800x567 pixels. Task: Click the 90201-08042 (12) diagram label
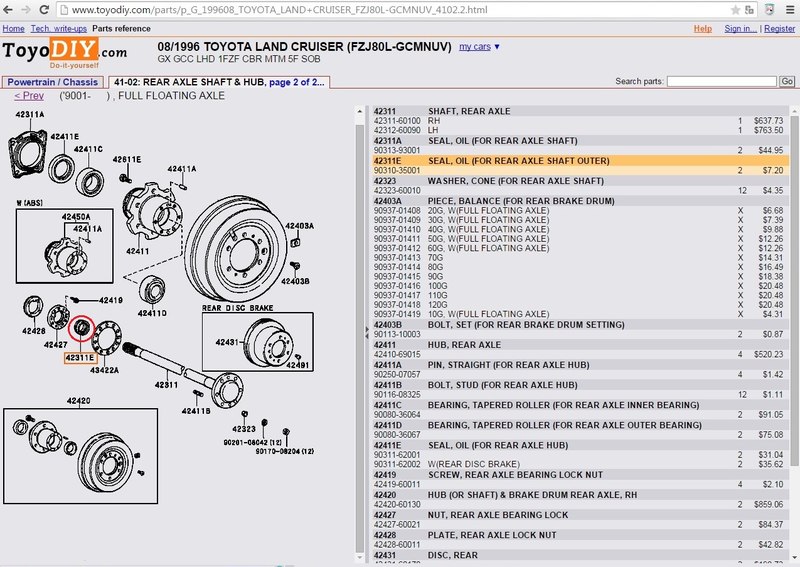253,442
